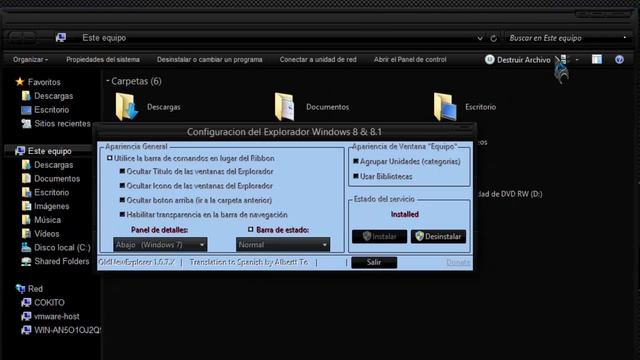Expand the address bar history chevron
This screenshot has width=640, height=360.
click(480, 38)
